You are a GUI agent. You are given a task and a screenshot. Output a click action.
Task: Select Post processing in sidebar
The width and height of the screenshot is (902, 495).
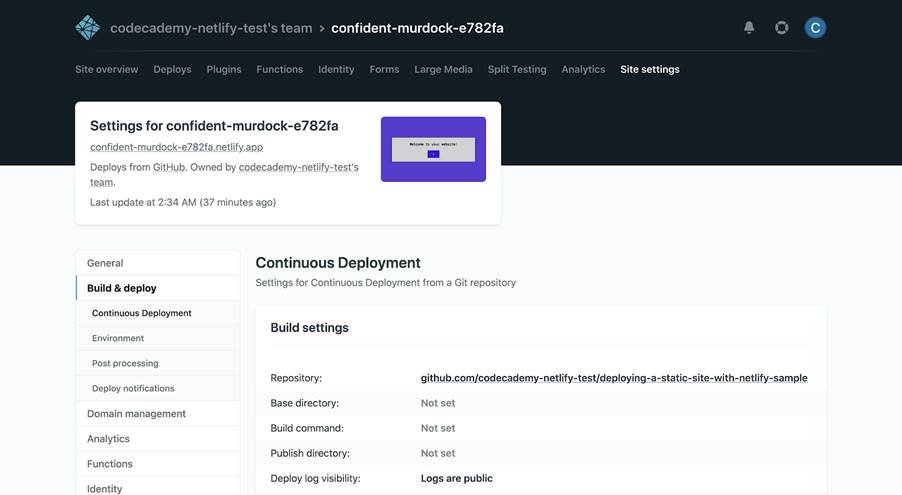125,363
